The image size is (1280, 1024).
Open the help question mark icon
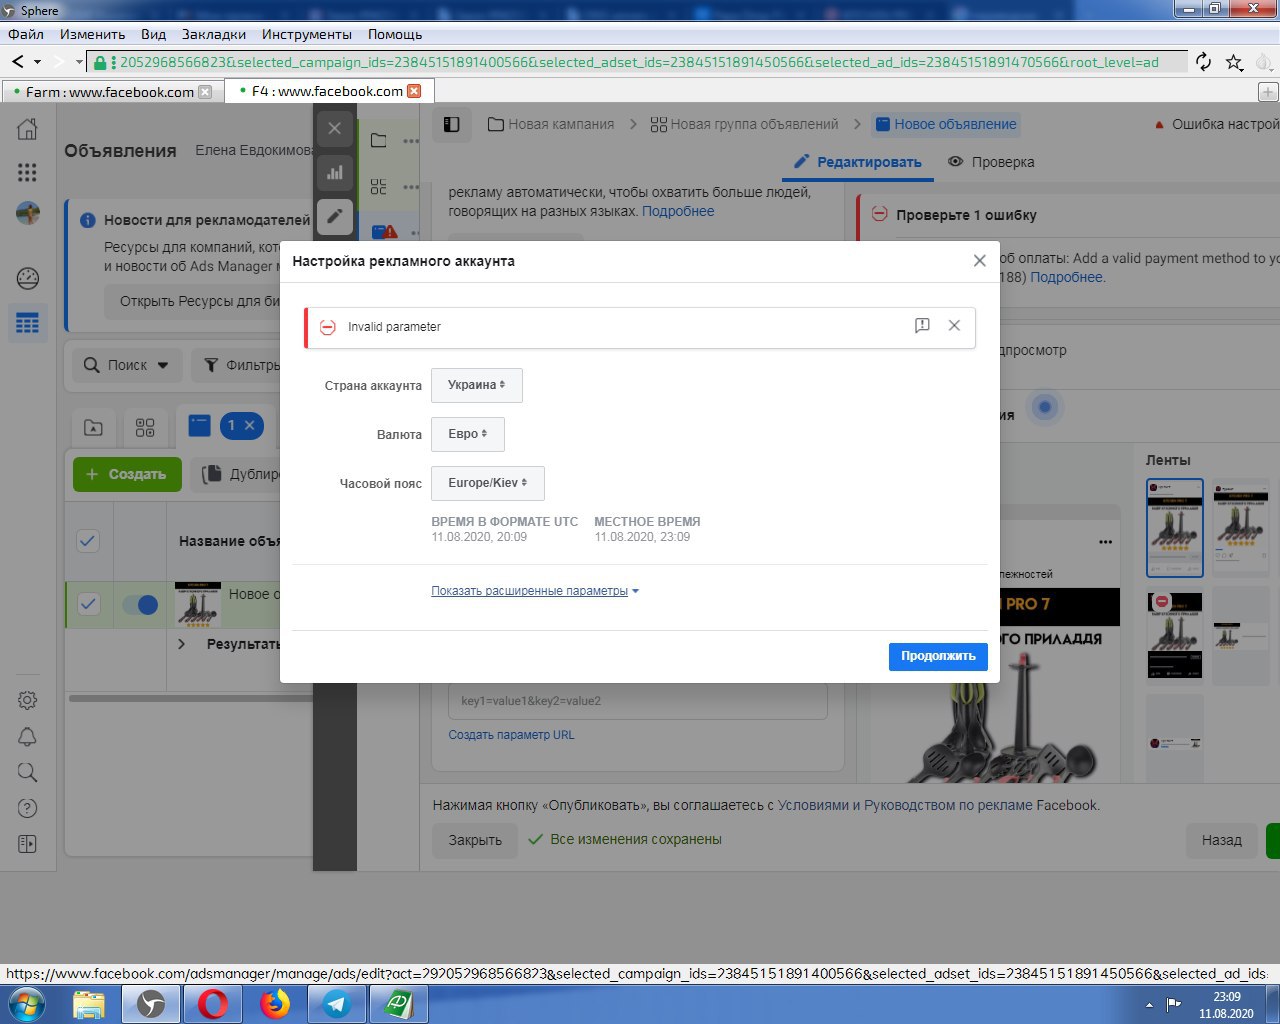28,808
